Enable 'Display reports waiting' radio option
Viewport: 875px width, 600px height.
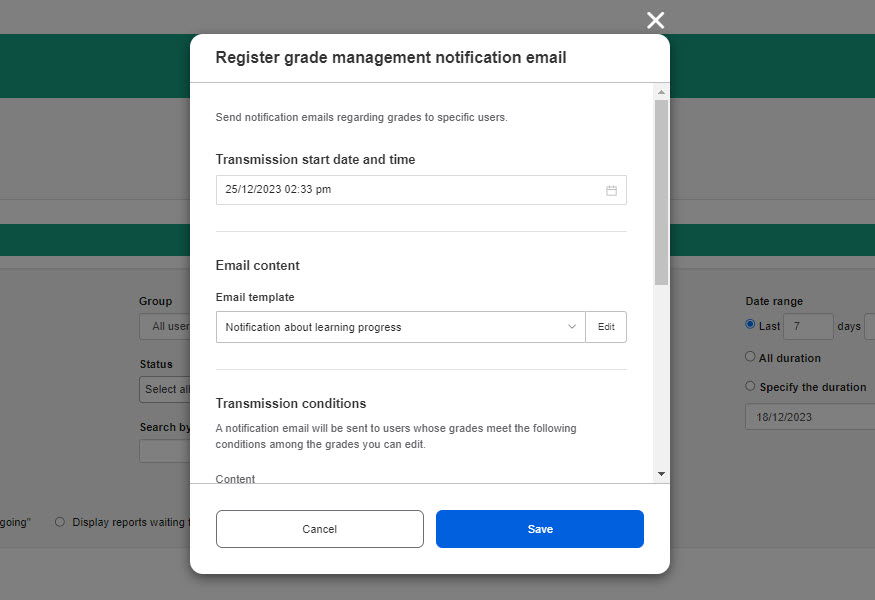tap(60, 522)
